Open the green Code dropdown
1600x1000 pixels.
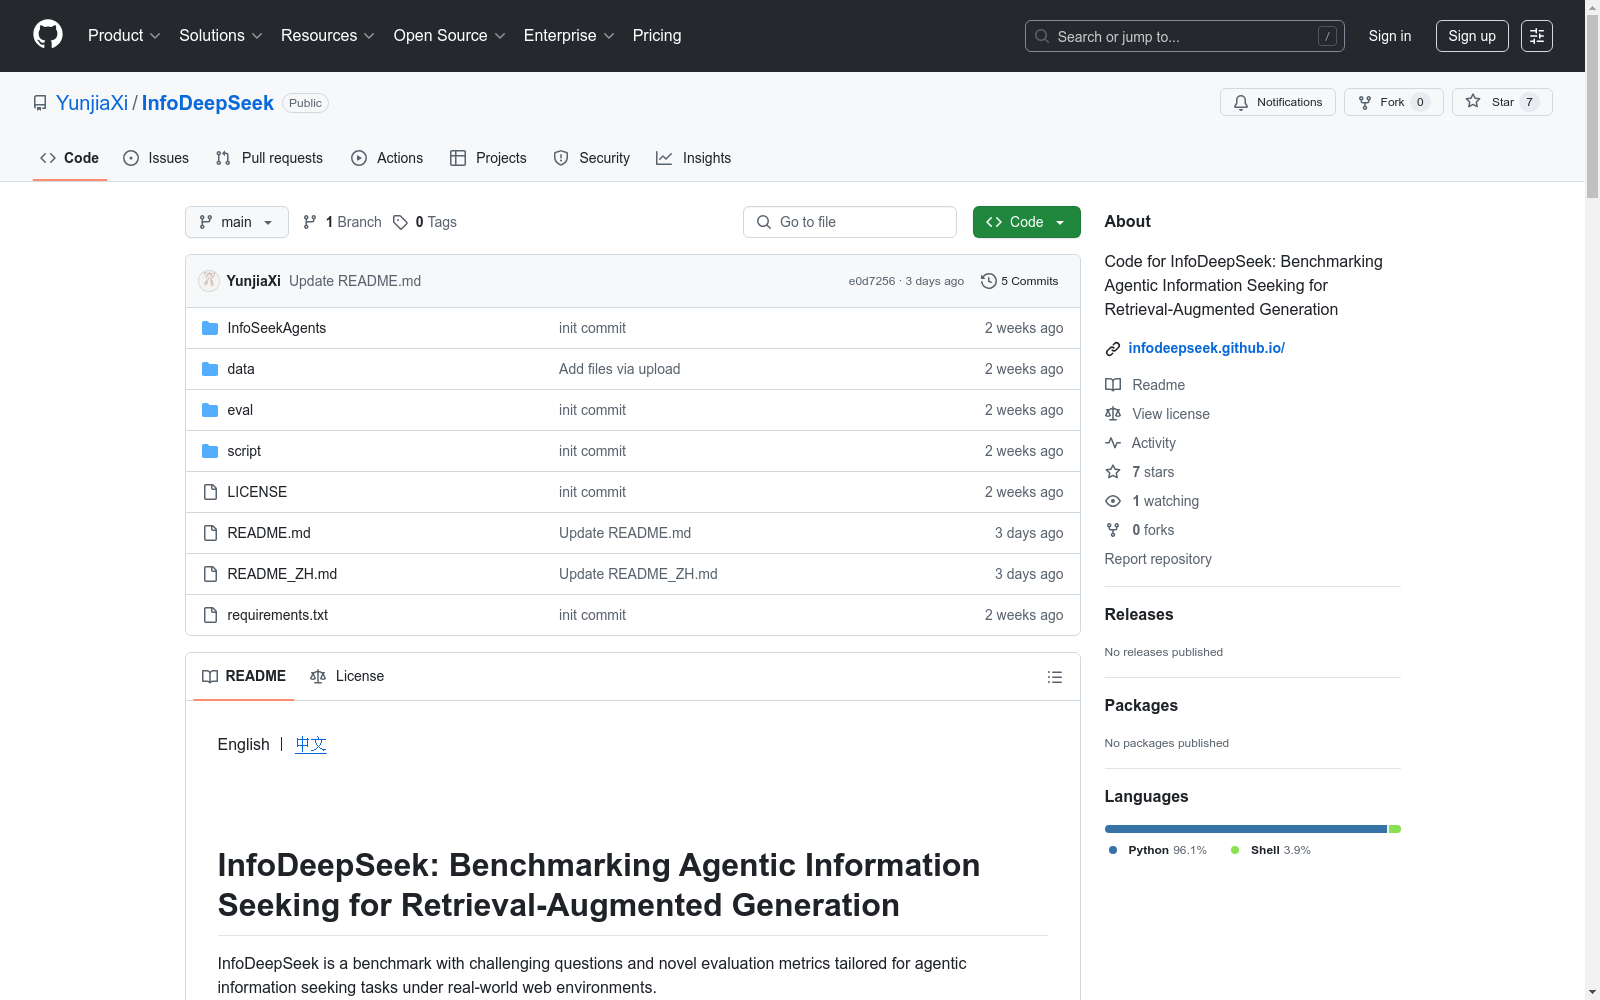coord(1026,222)
